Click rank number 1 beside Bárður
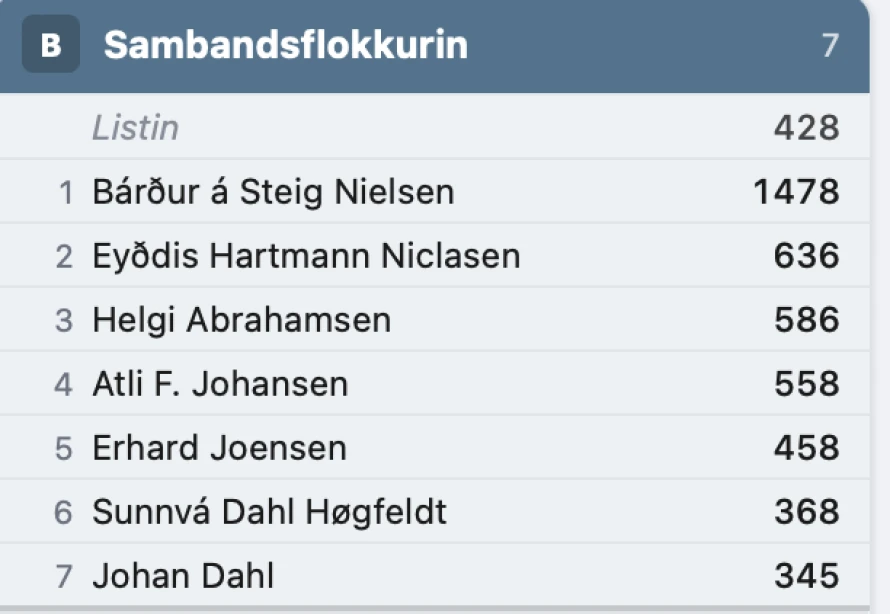This screenshot has height=614, width=890. click(66, 192)
